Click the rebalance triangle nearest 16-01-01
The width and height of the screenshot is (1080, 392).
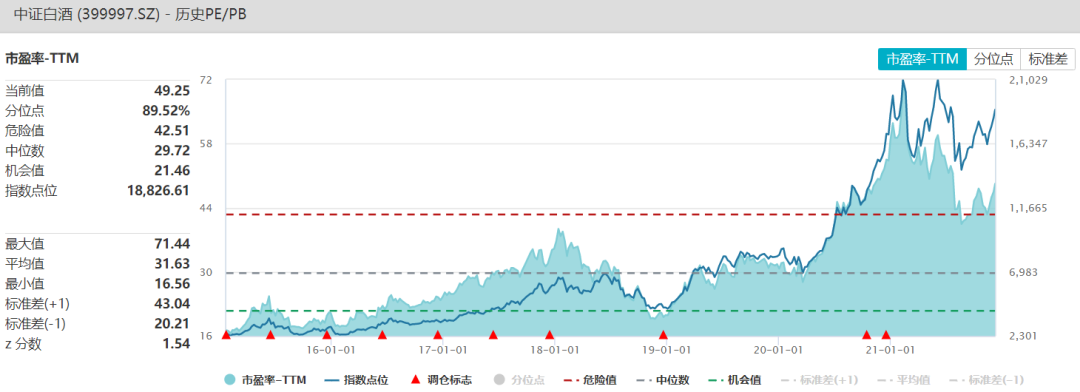point(327,335)
